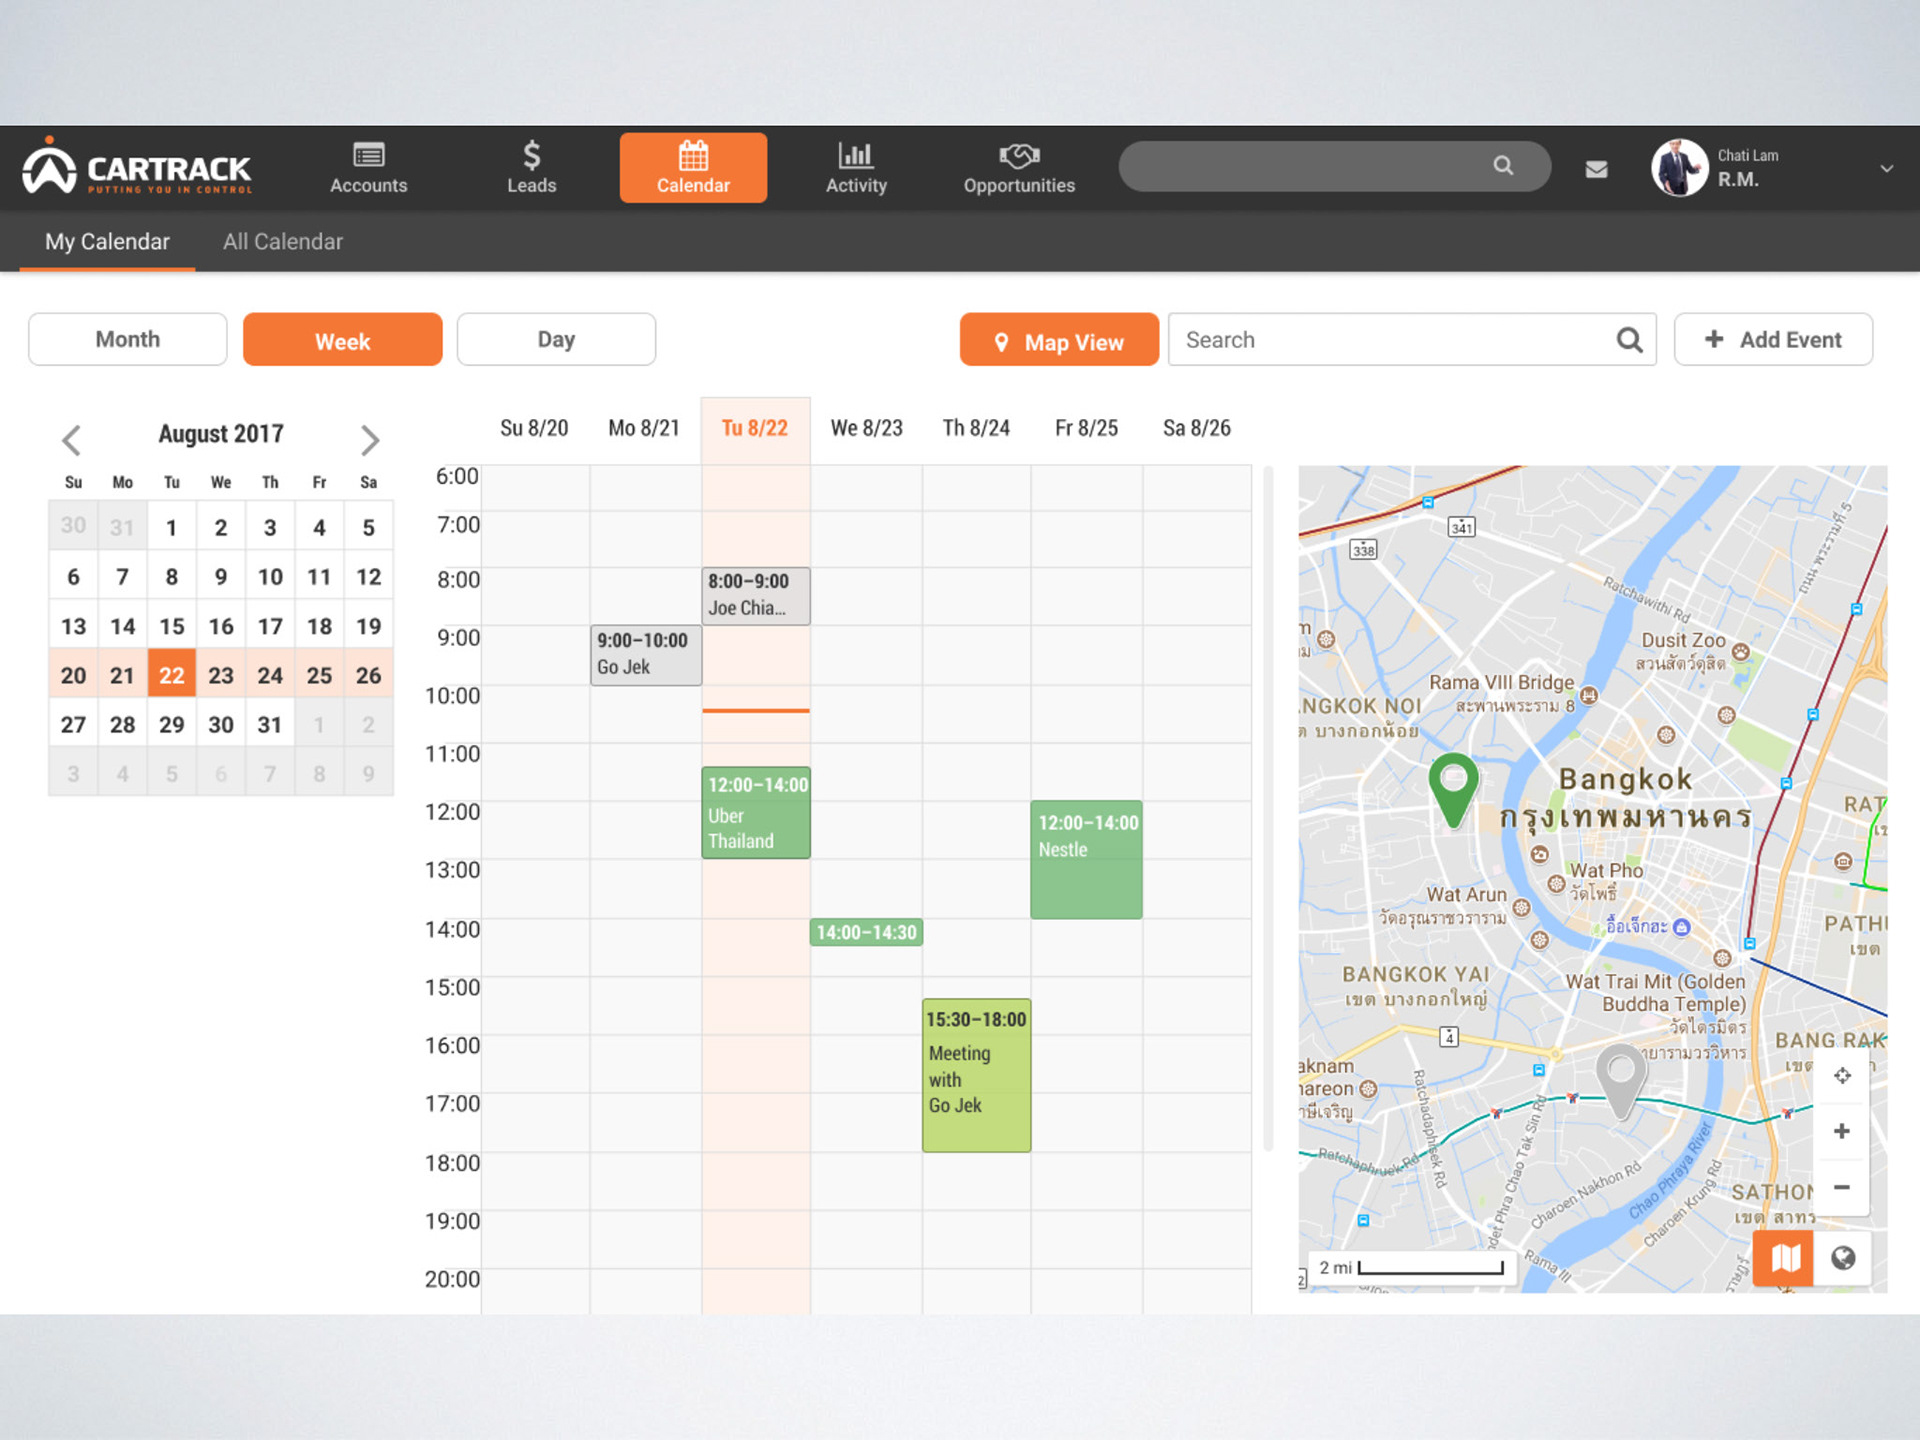Open the 9:00–10:00 Go Jek event
The height and width of the screenshot is (1440, 1920).
pos(646,655)
